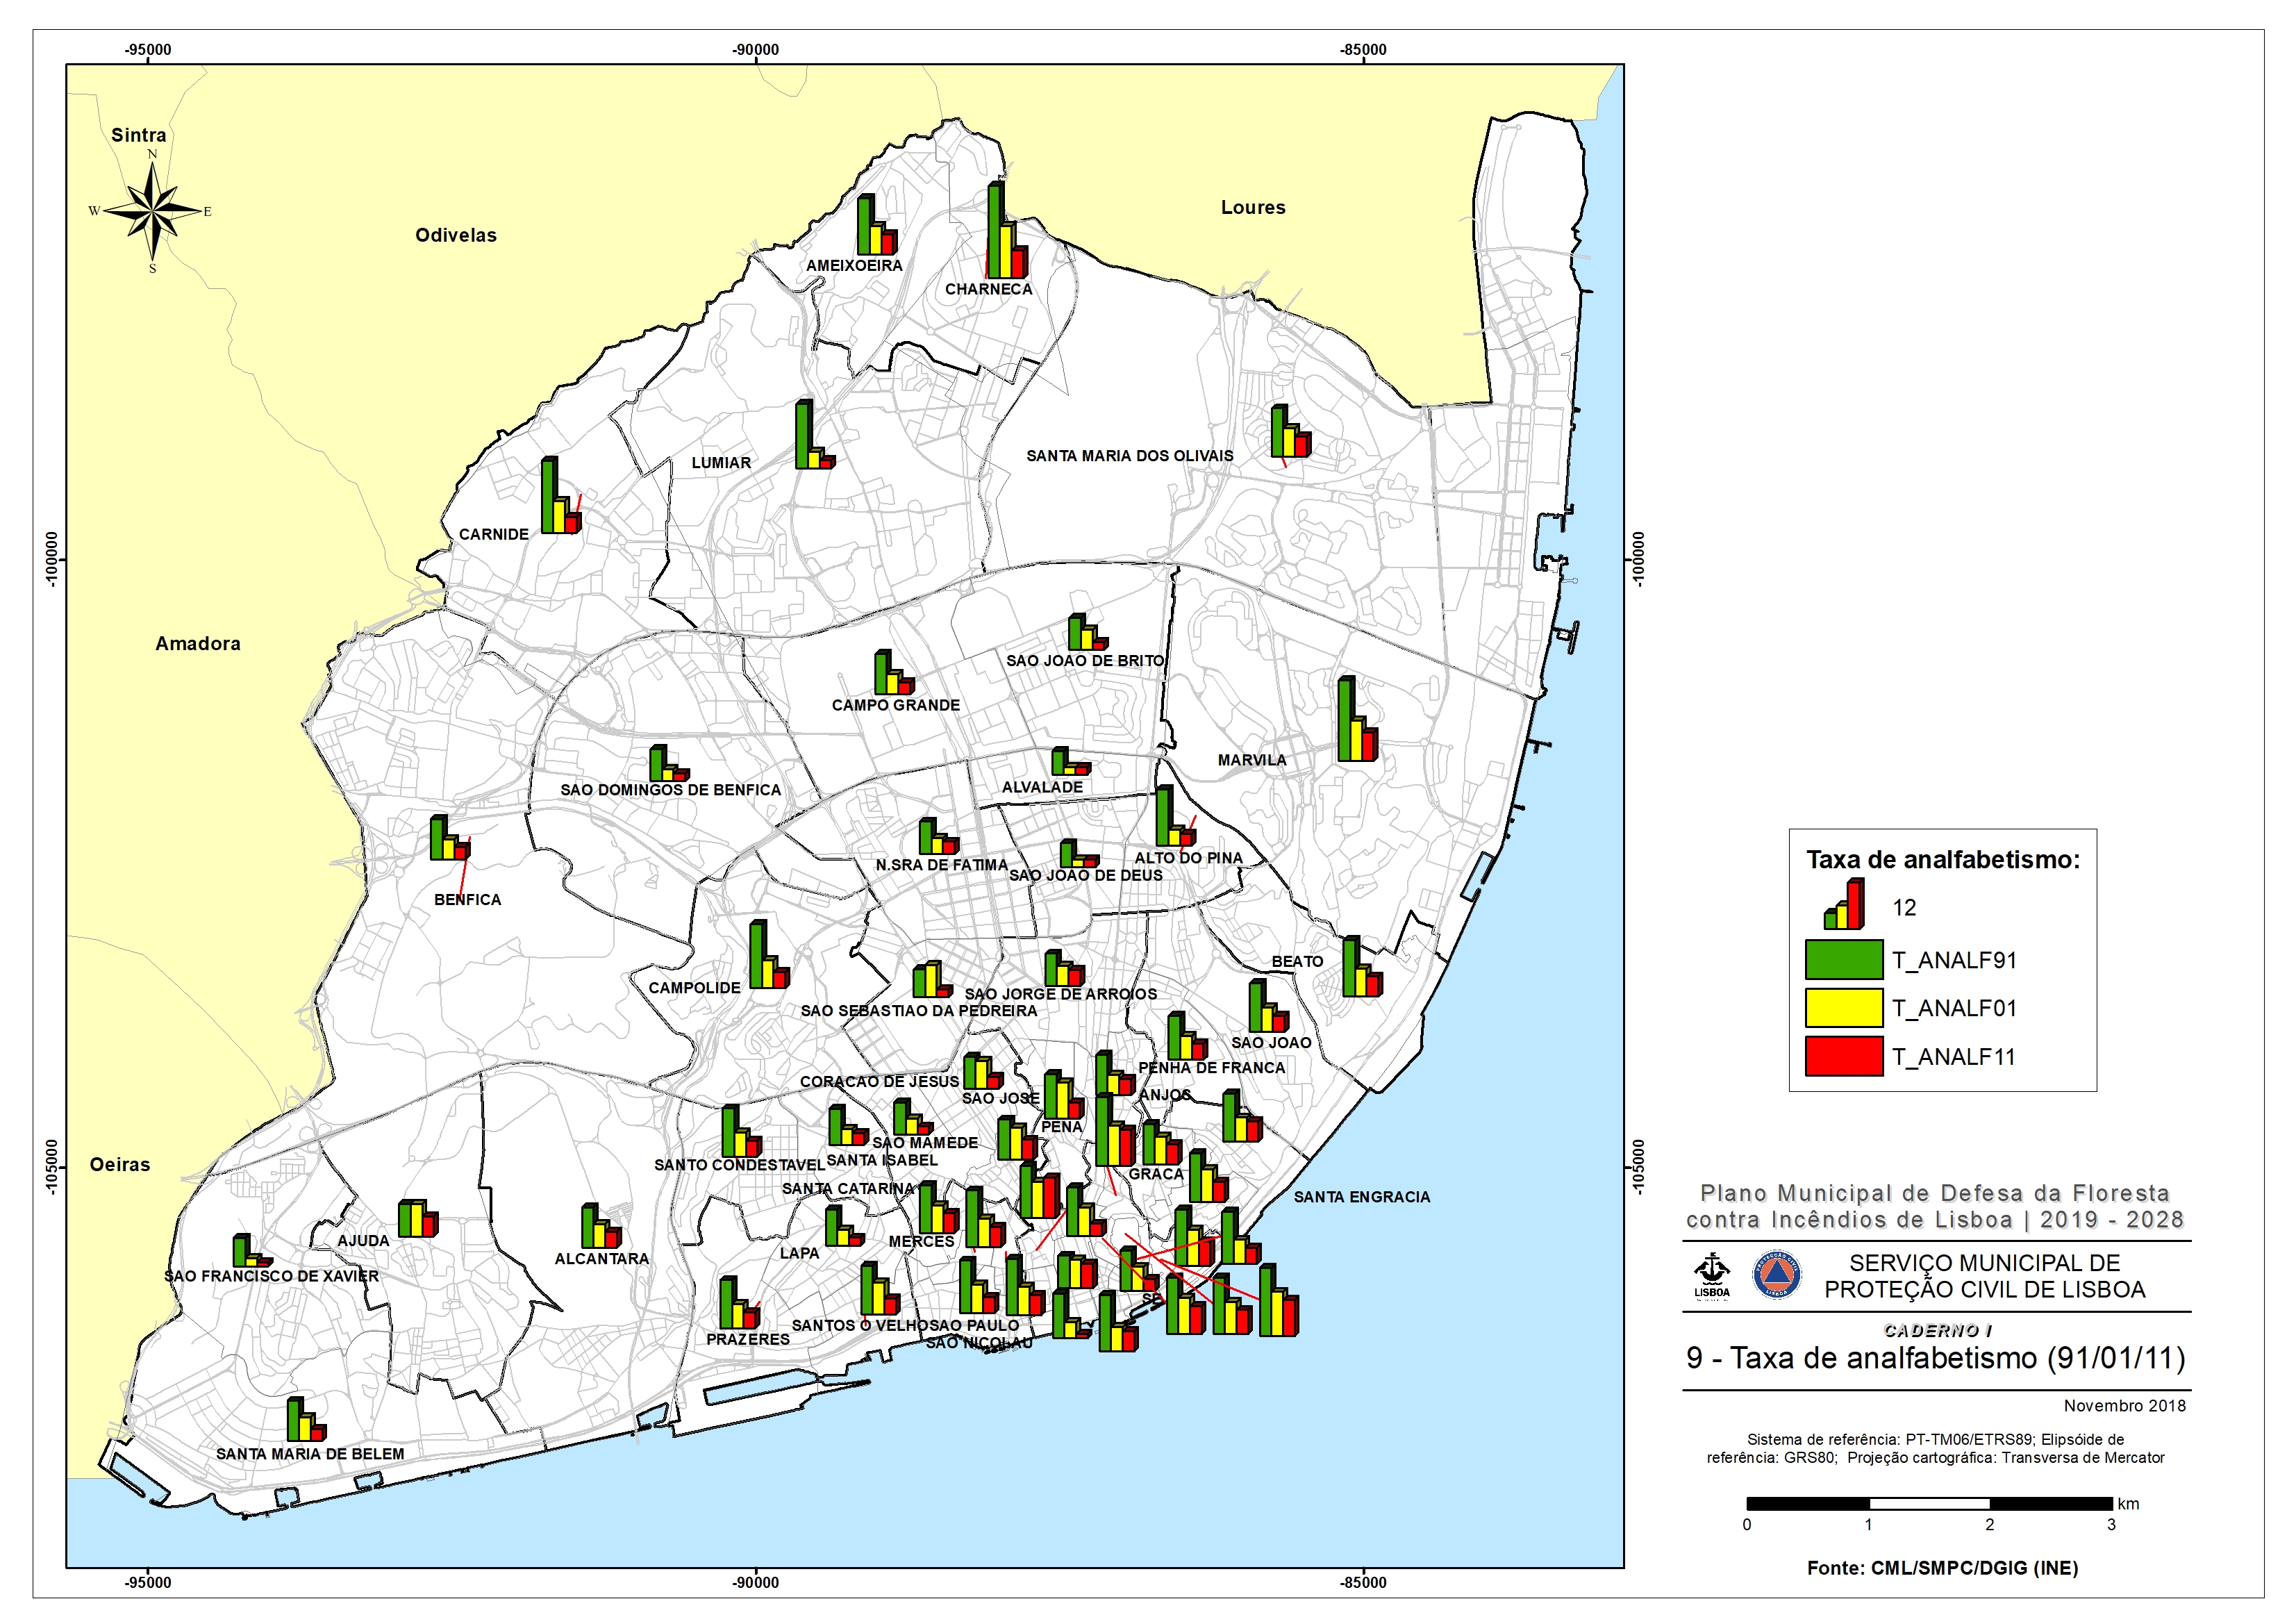Click the SANTA MARIA DE BELEM bar chart
The image size is (2296, 1624).
click(x=307, y=1420)
